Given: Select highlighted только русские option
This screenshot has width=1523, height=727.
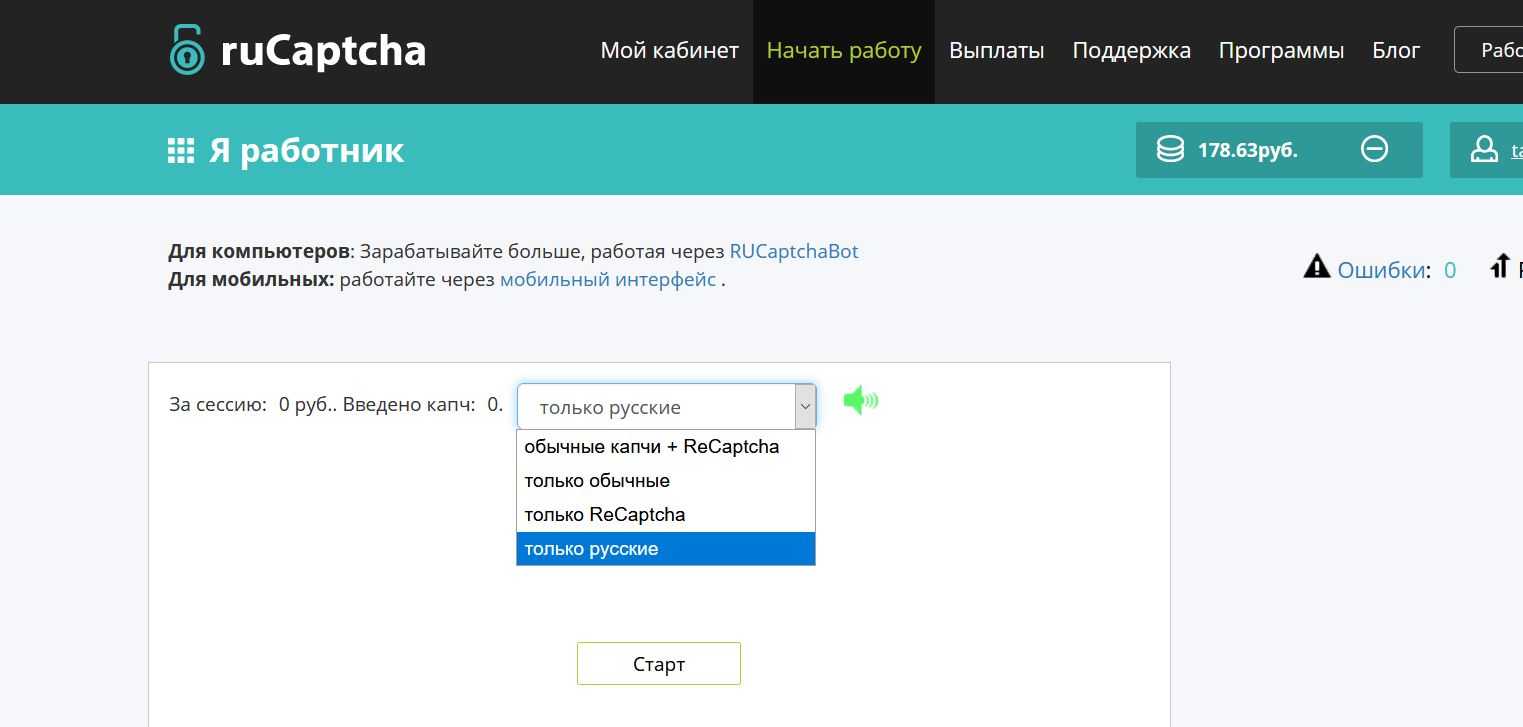Looking at the screenshot, I should click(666, 549).
